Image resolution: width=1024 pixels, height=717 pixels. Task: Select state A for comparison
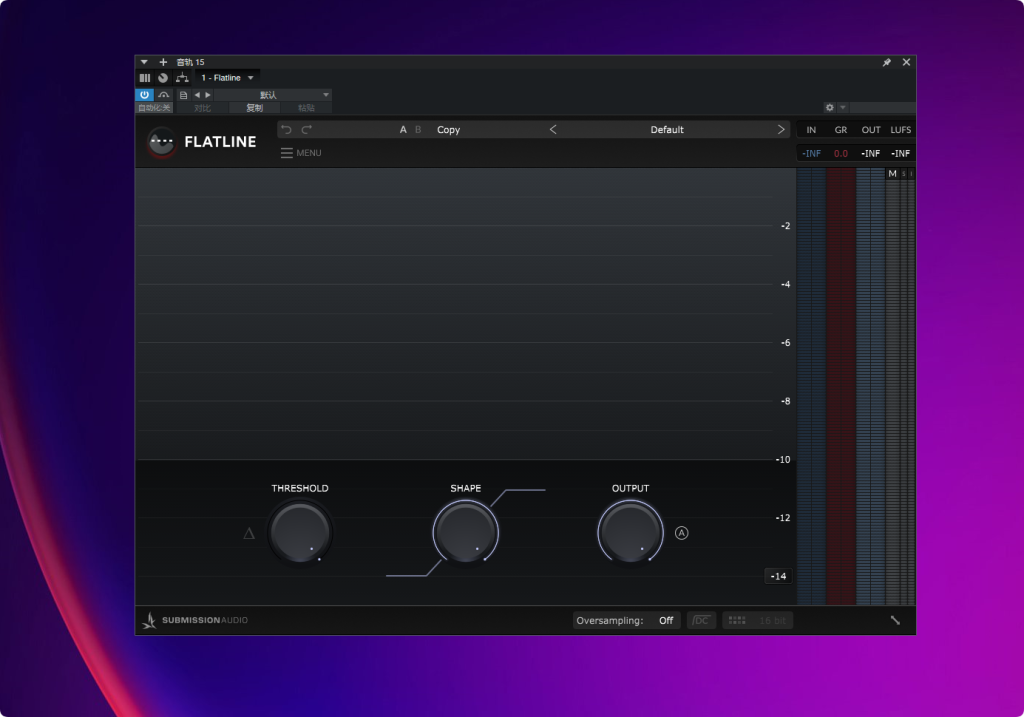coord(403,129)
